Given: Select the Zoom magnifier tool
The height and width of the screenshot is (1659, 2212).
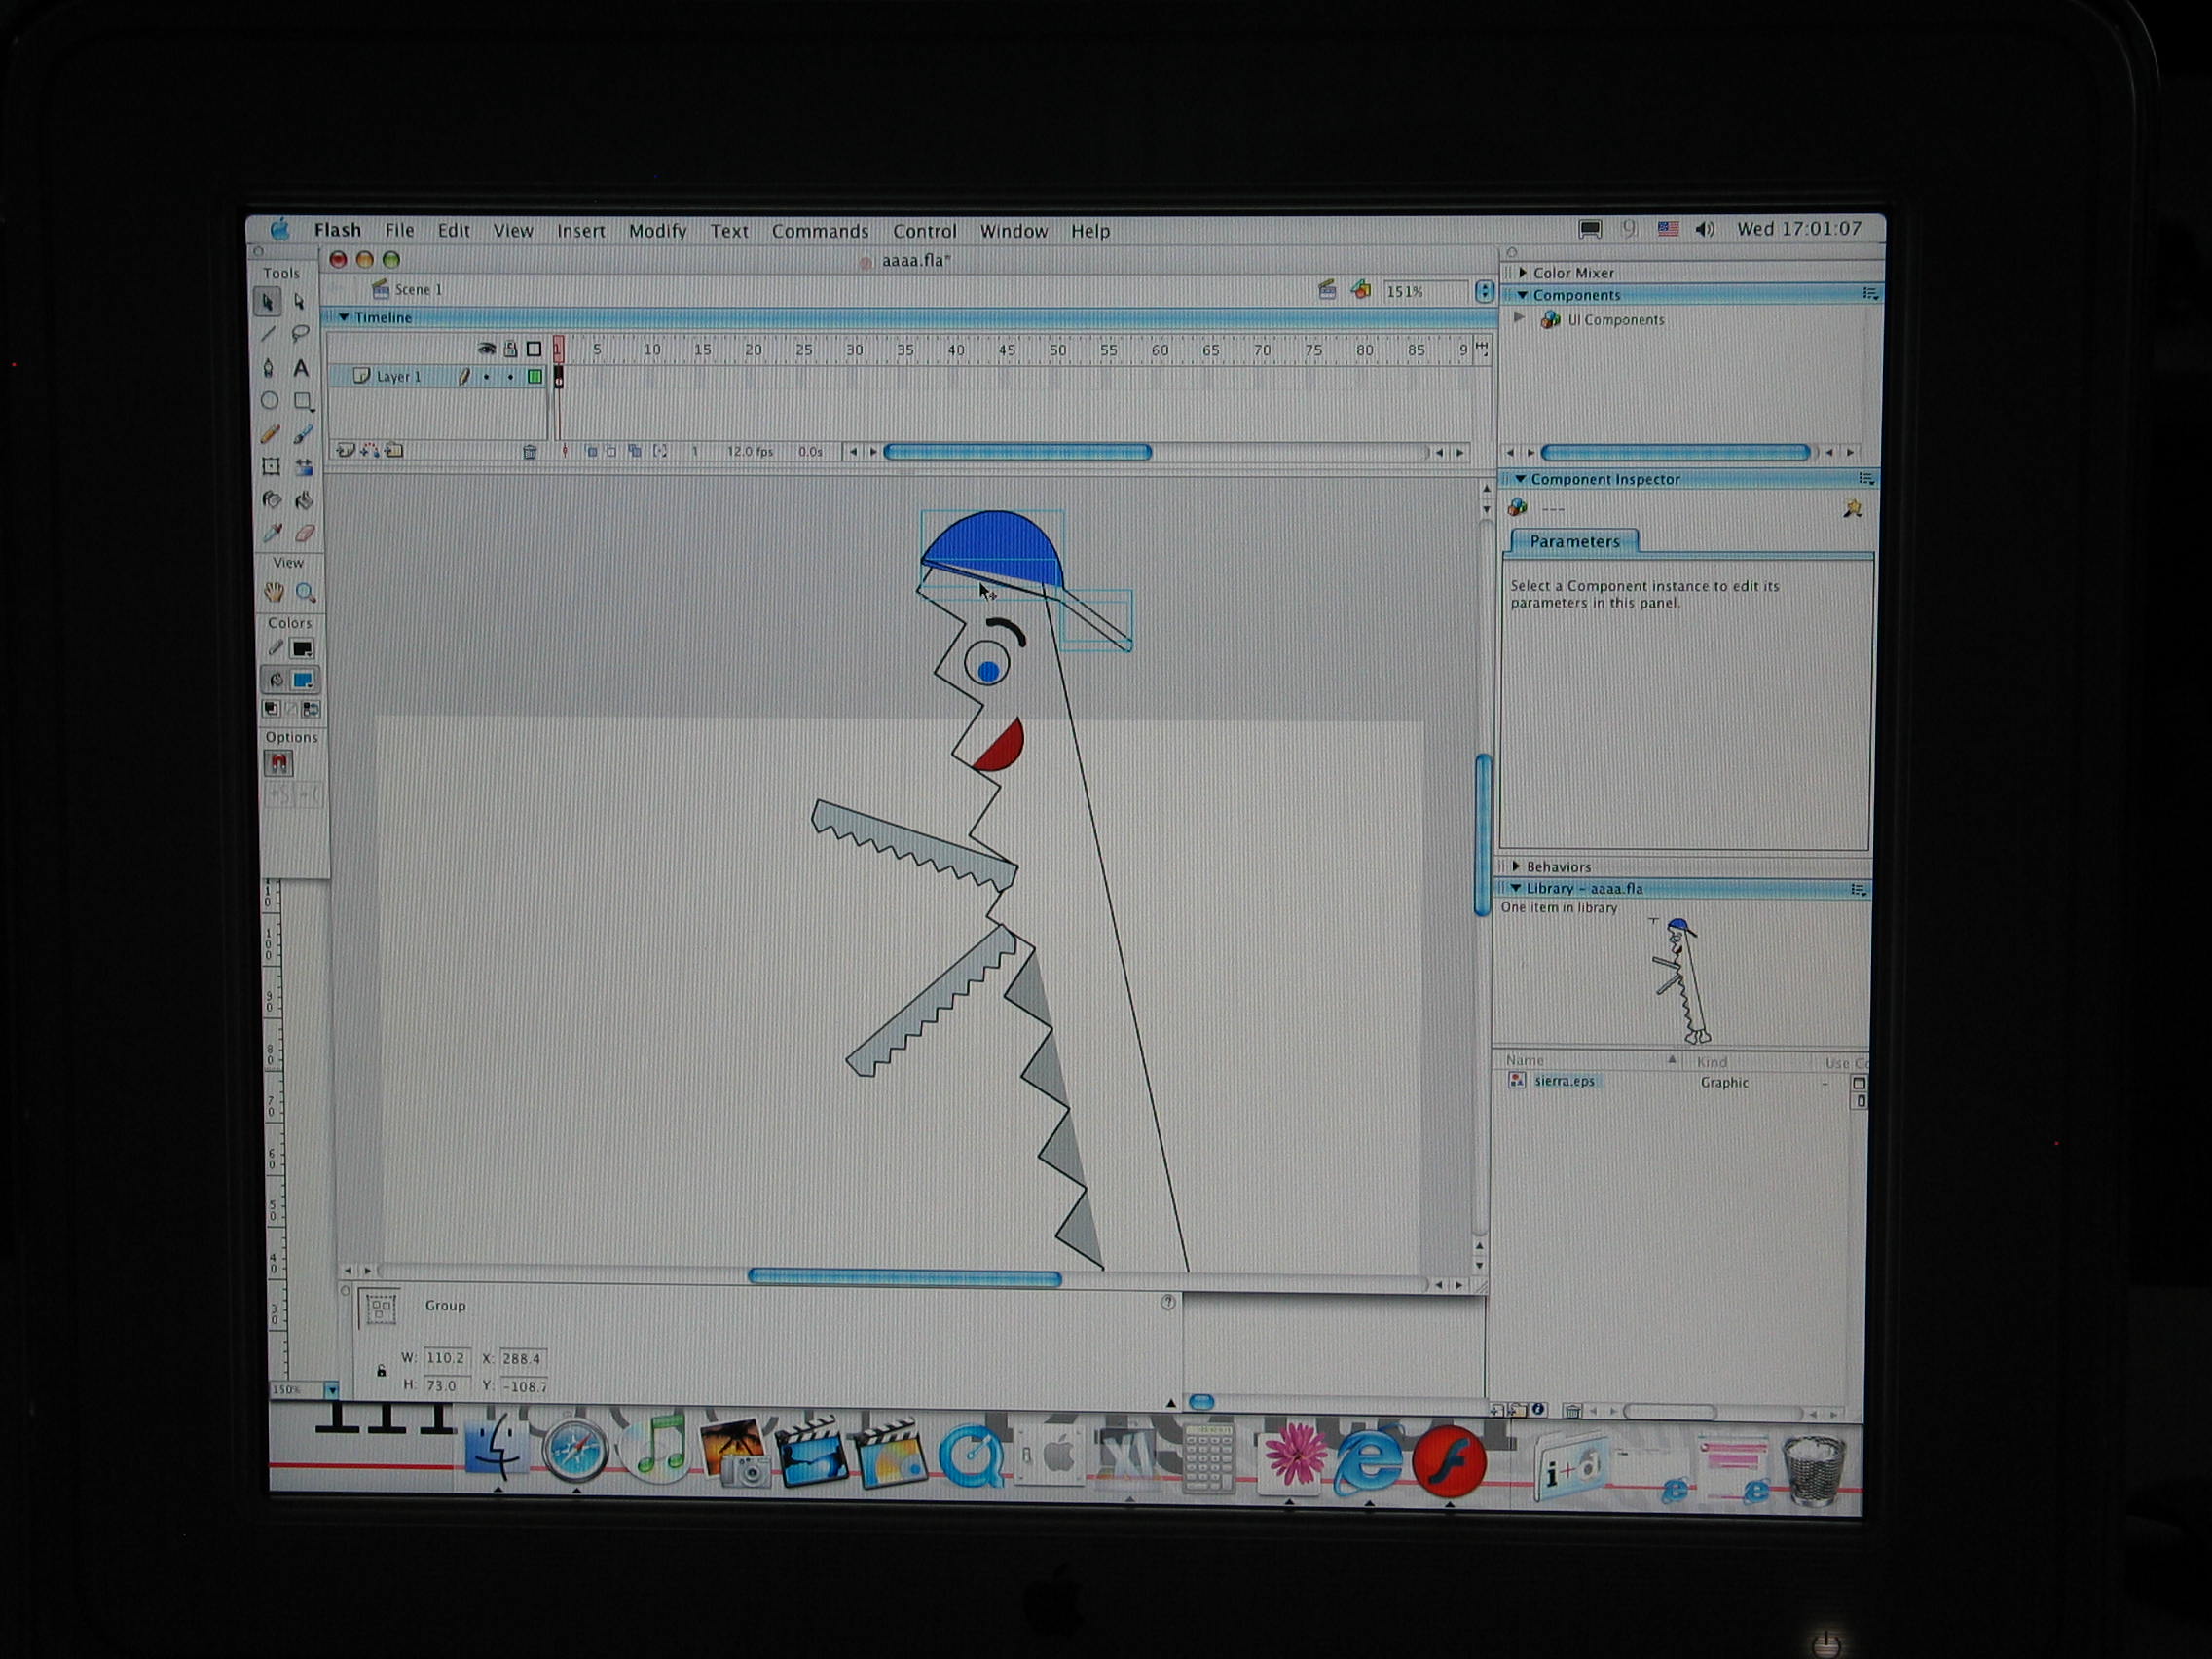Looking at the screenshot, I should coord(306,593).
